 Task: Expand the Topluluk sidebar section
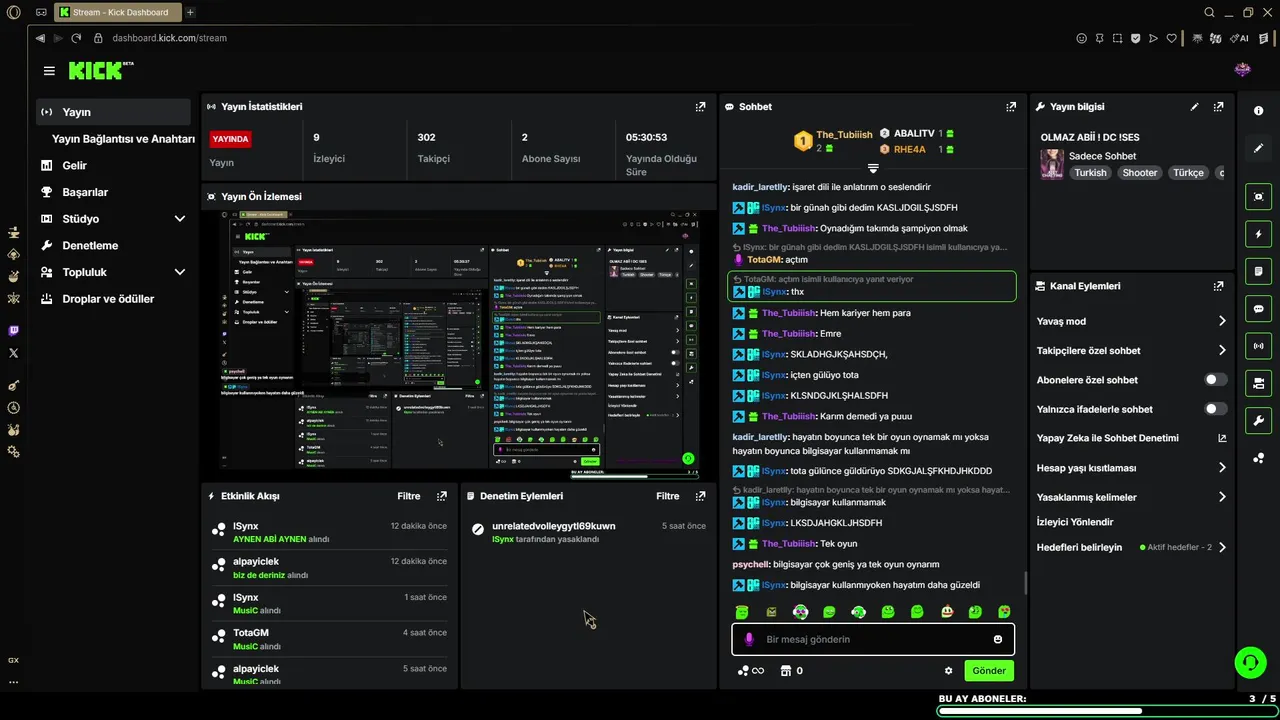pyautogui.click(x=180, y=272)
